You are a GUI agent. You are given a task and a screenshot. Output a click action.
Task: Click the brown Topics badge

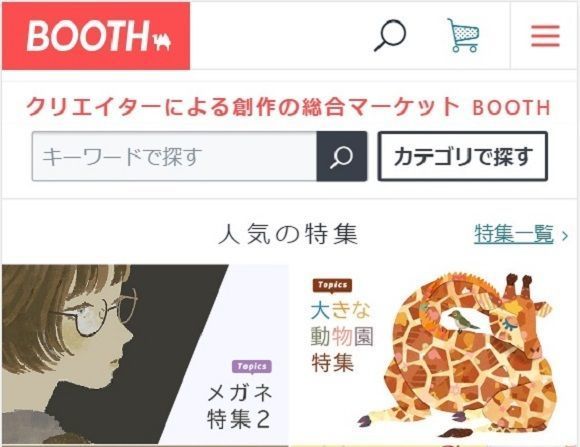pos(332,285)
